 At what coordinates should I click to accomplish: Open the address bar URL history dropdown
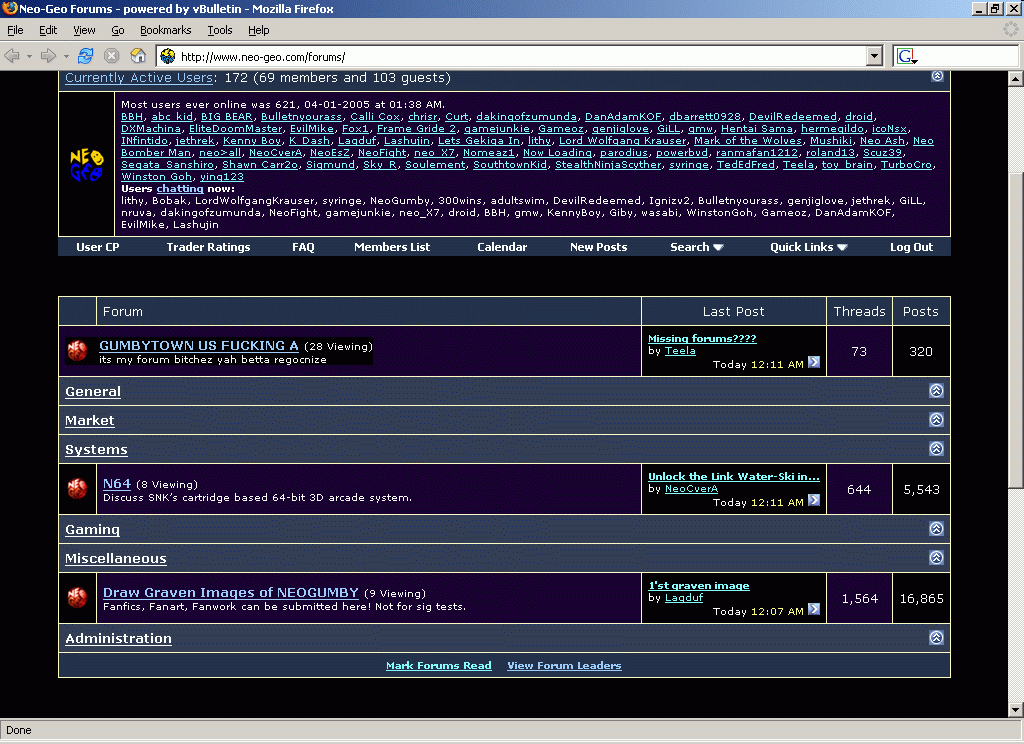[874, 57]
